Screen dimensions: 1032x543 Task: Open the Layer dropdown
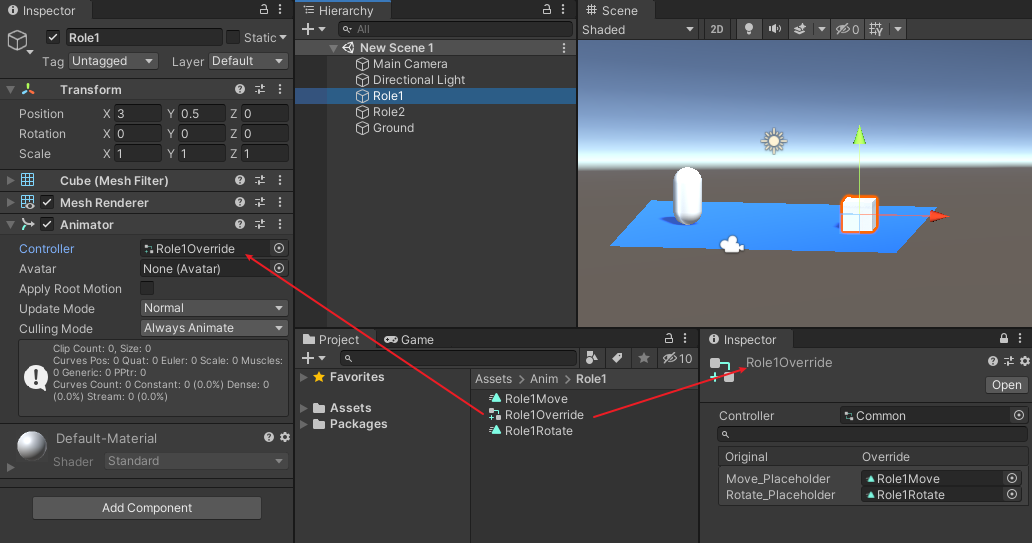(x=248, y=61)
